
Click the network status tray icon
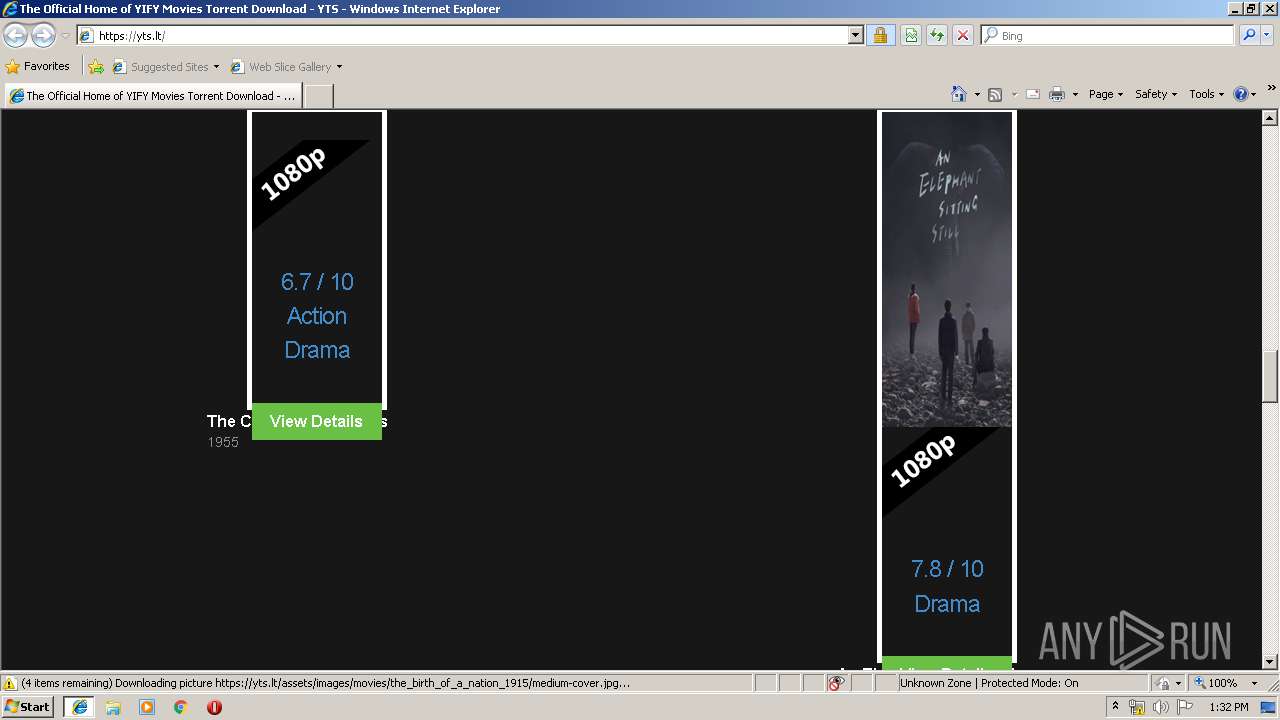(x=1137, y=707)
